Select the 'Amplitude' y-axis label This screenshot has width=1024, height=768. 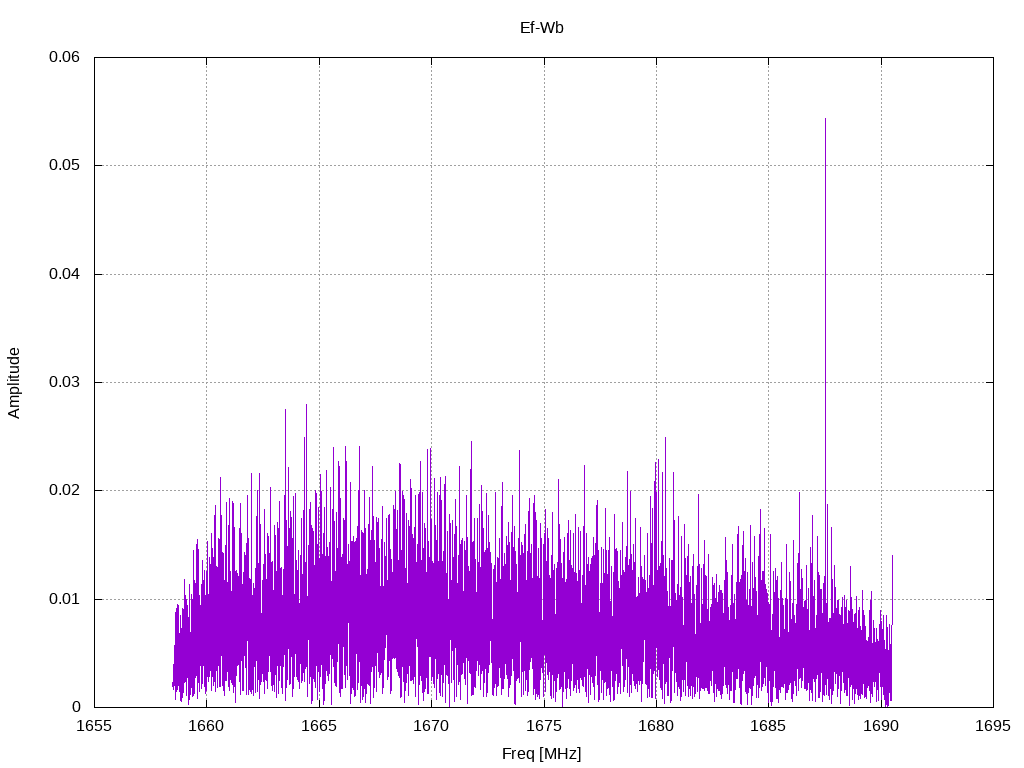(14, 383)
